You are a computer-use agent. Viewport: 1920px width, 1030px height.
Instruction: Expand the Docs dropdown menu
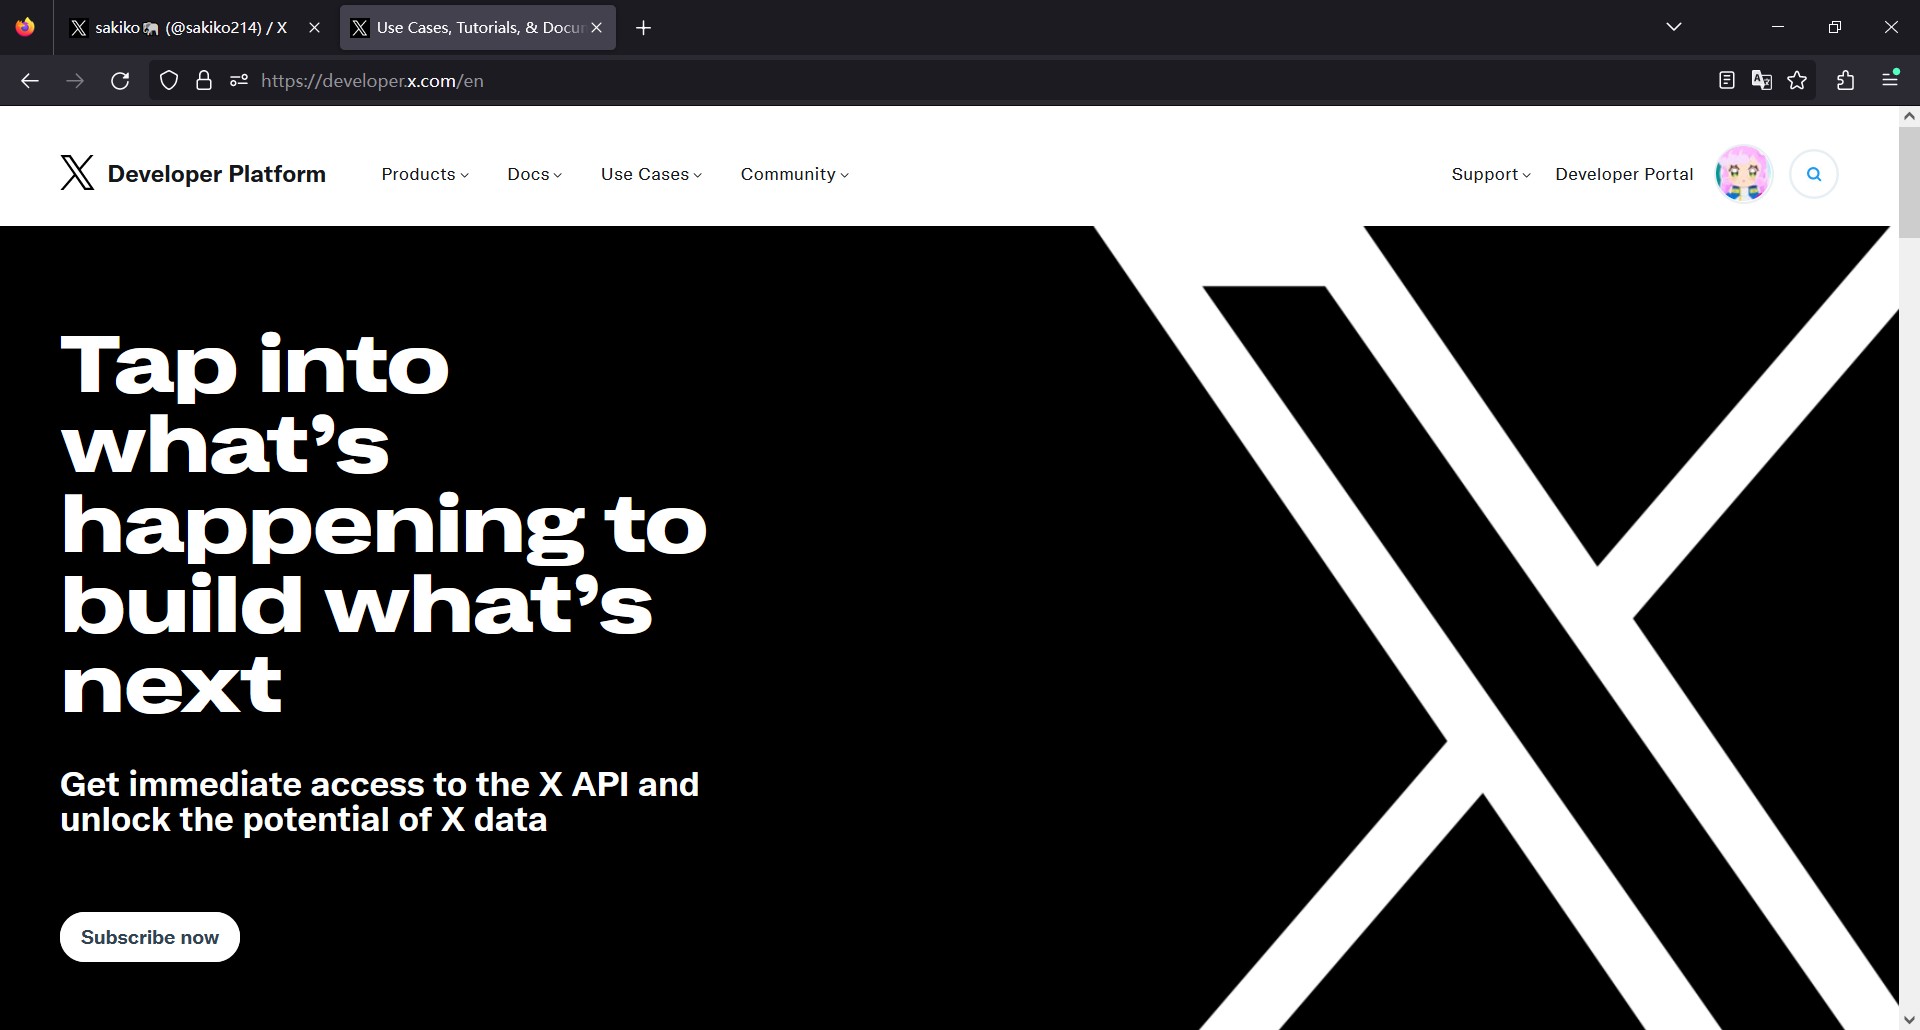(x=534, y=174)
